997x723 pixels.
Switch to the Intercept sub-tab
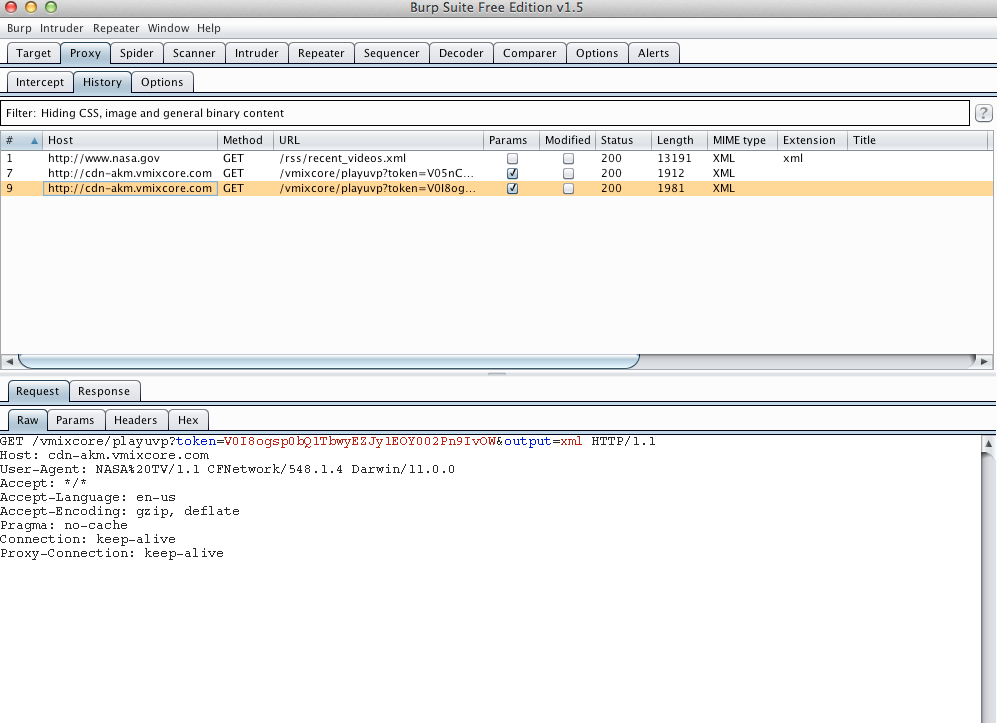coord(40,82)
